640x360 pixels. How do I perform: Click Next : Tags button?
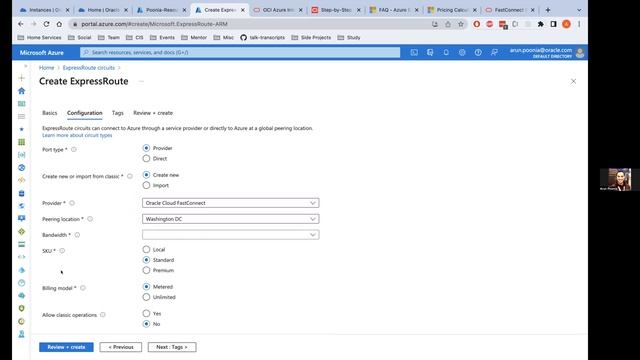click(172, 347)
